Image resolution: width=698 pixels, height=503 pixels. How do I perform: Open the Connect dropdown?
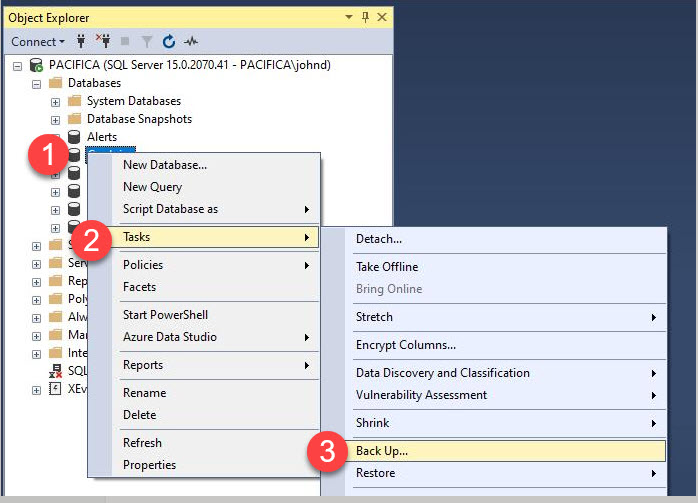(x=38, y=42)
